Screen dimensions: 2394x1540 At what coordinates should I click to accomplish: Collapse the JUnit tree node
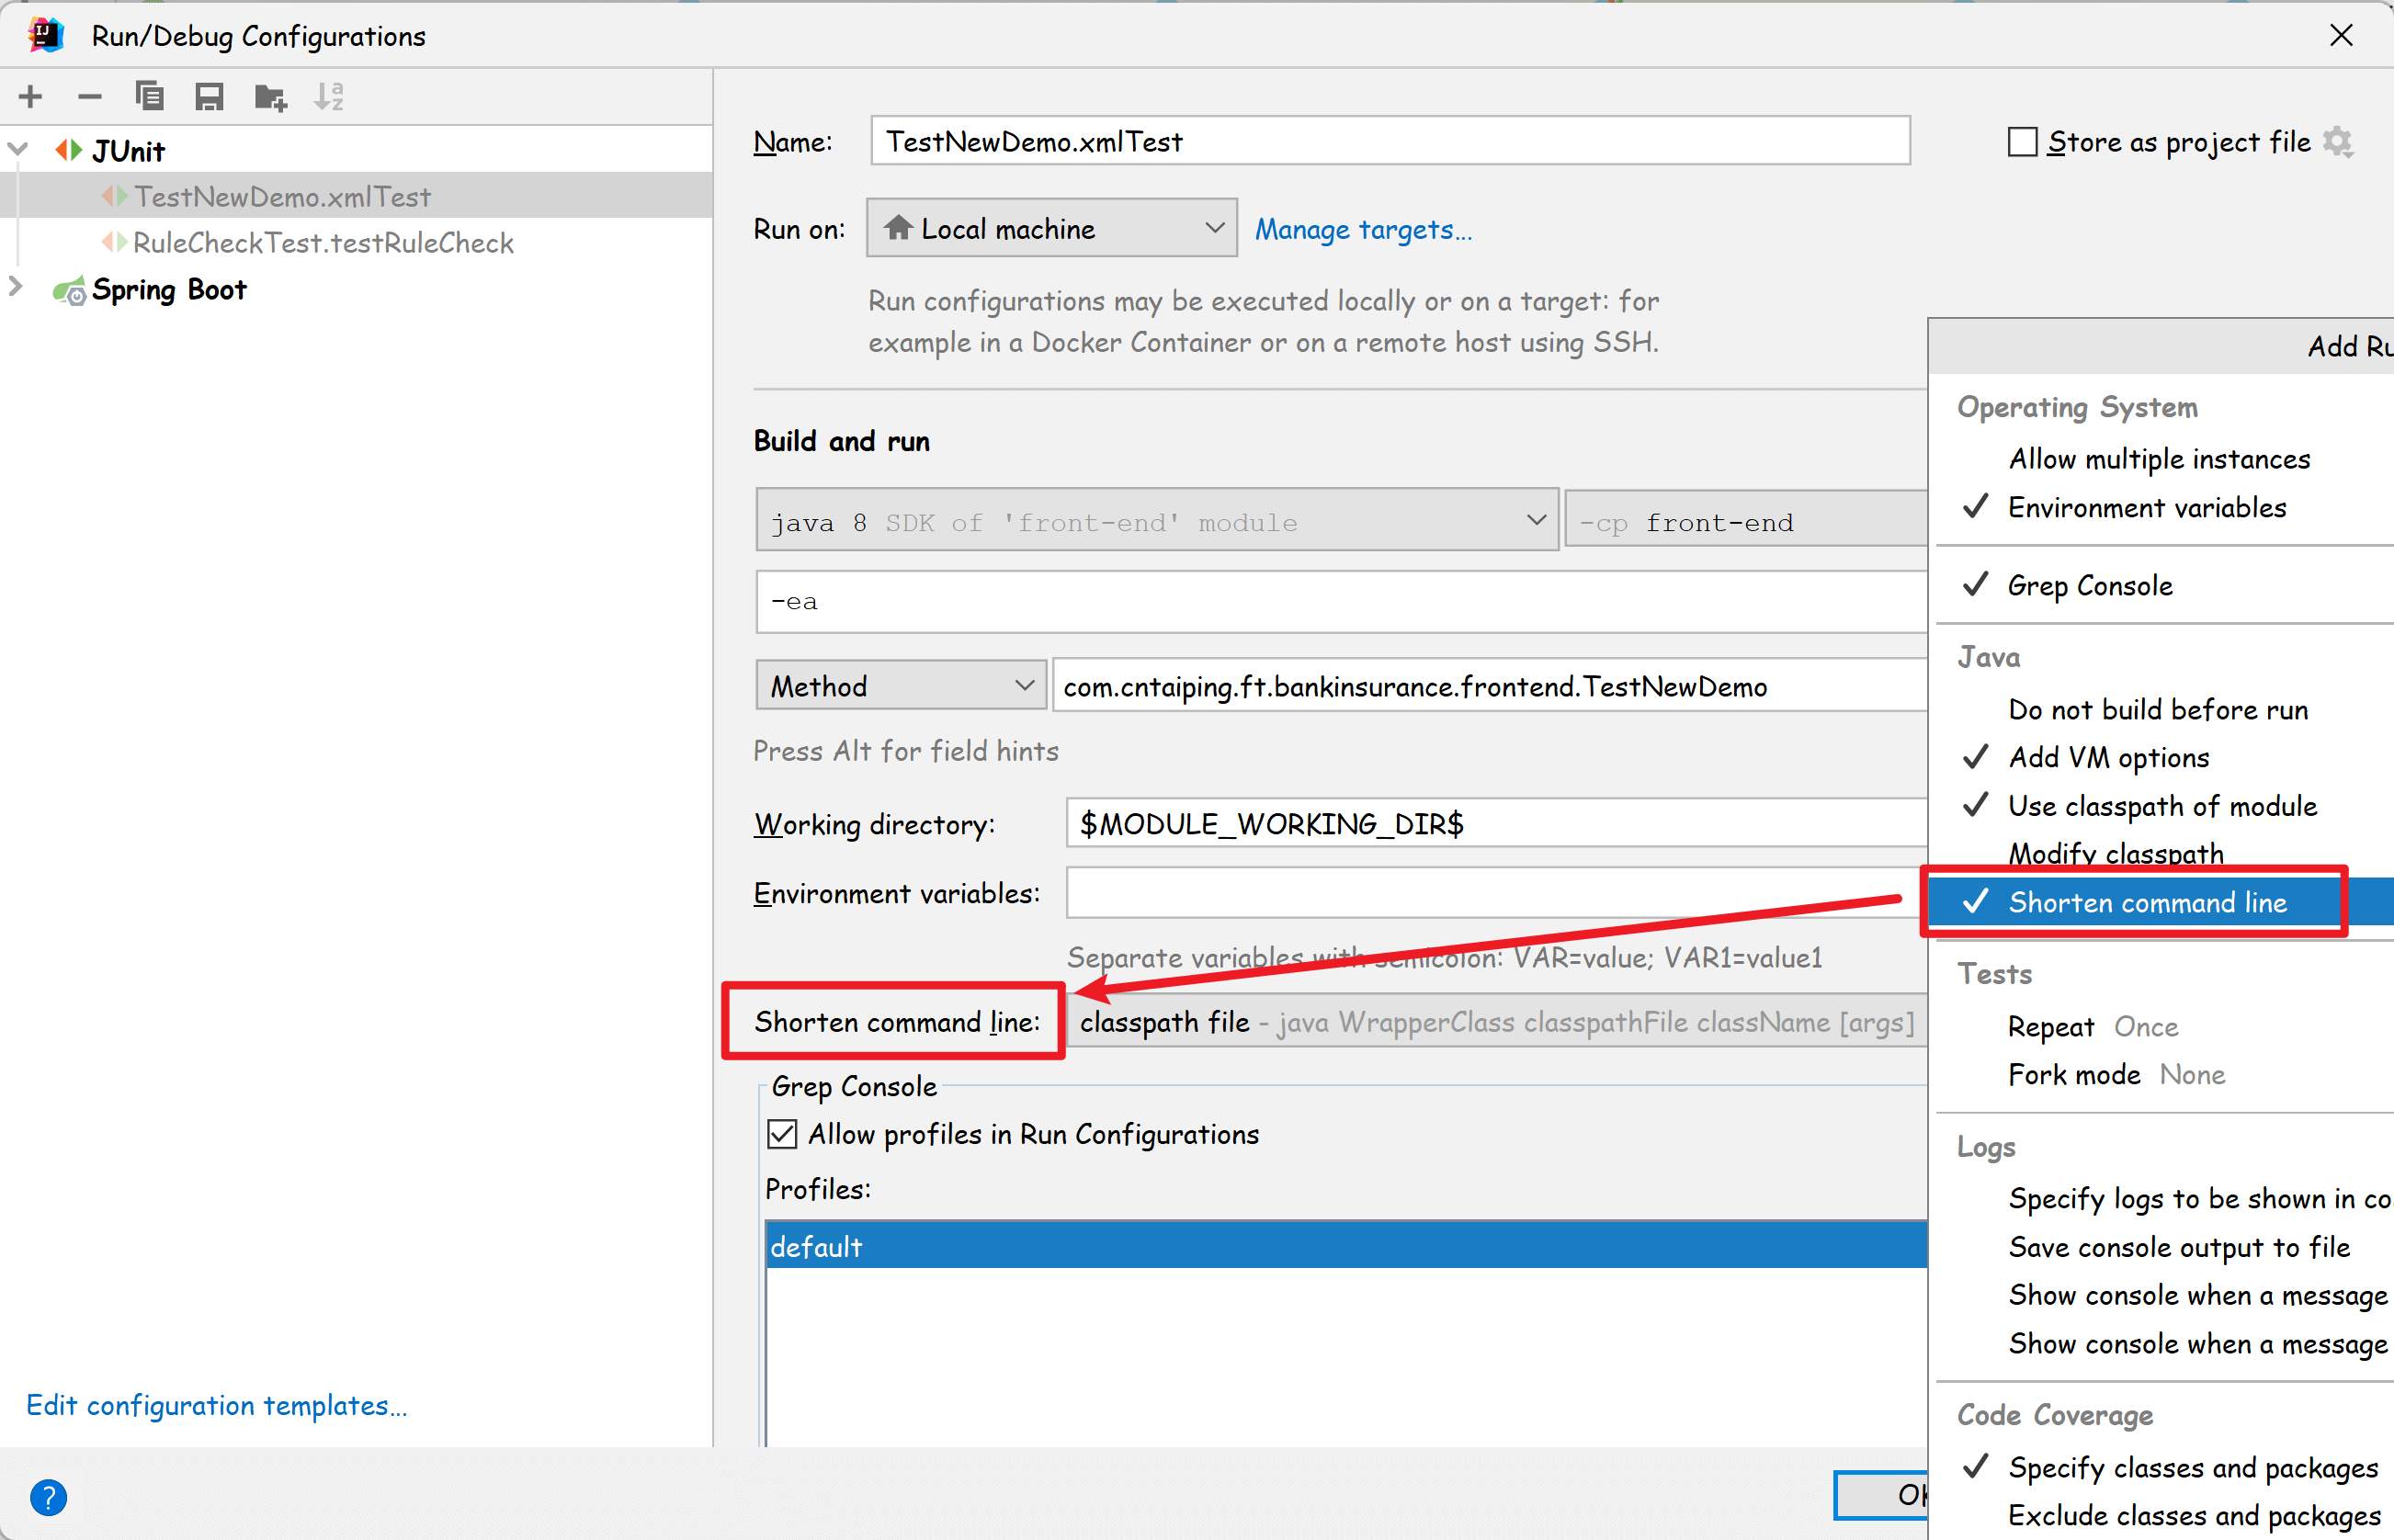(x=18, y=150)
